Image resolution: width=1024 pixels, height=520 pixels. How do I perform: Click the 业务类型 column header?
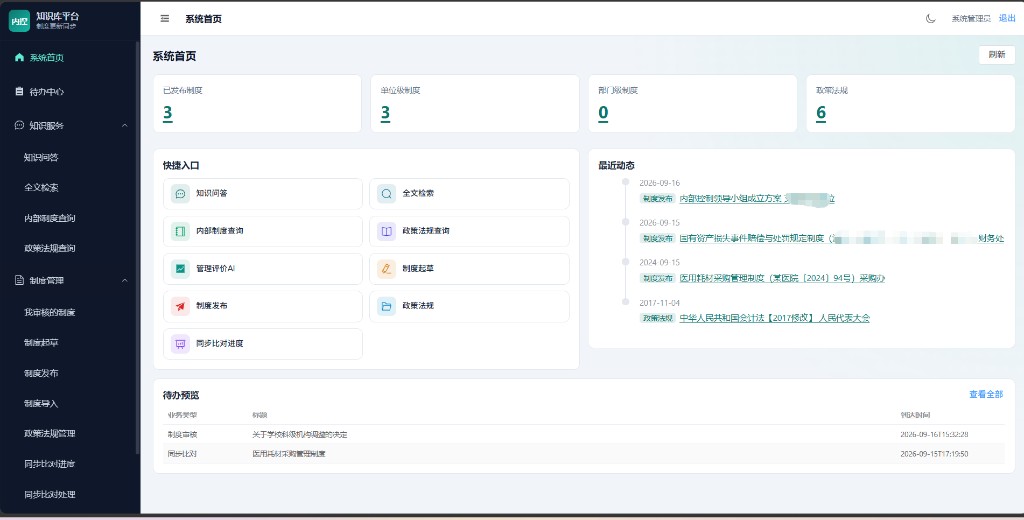coord(182,415)
